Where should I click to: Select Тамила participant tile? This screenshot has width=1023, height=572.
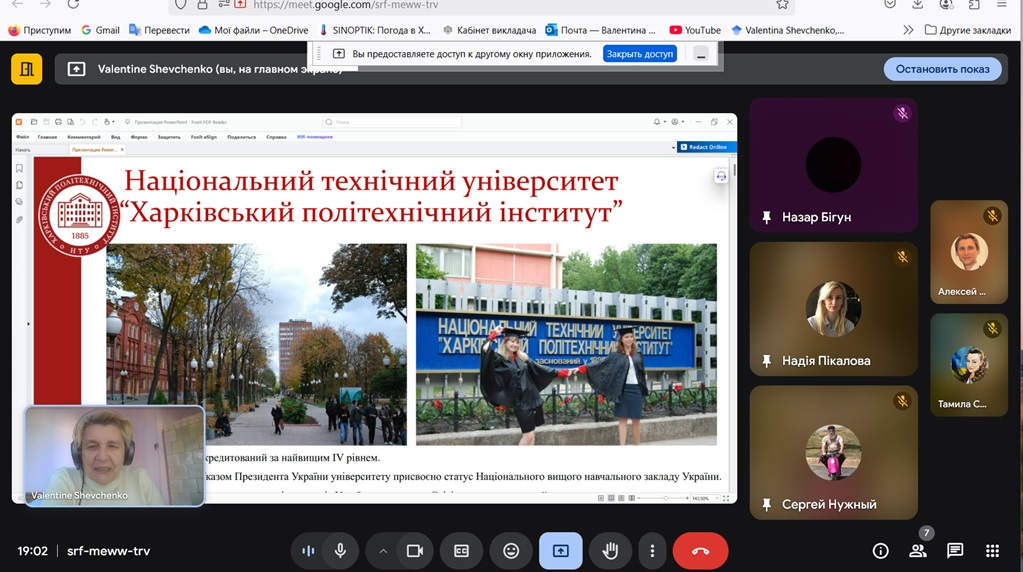tap(969, 365)
